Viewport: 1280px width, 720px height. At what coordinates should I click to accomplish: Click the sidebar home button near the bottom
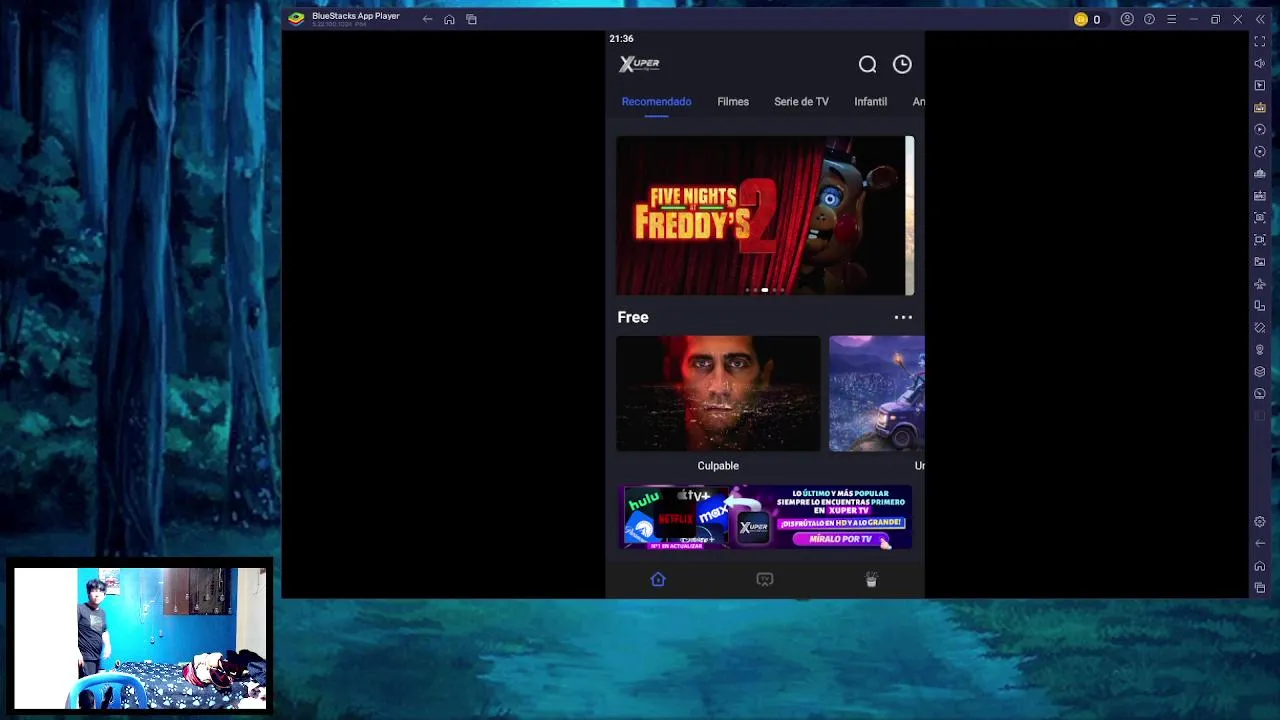click(1260, 566)
